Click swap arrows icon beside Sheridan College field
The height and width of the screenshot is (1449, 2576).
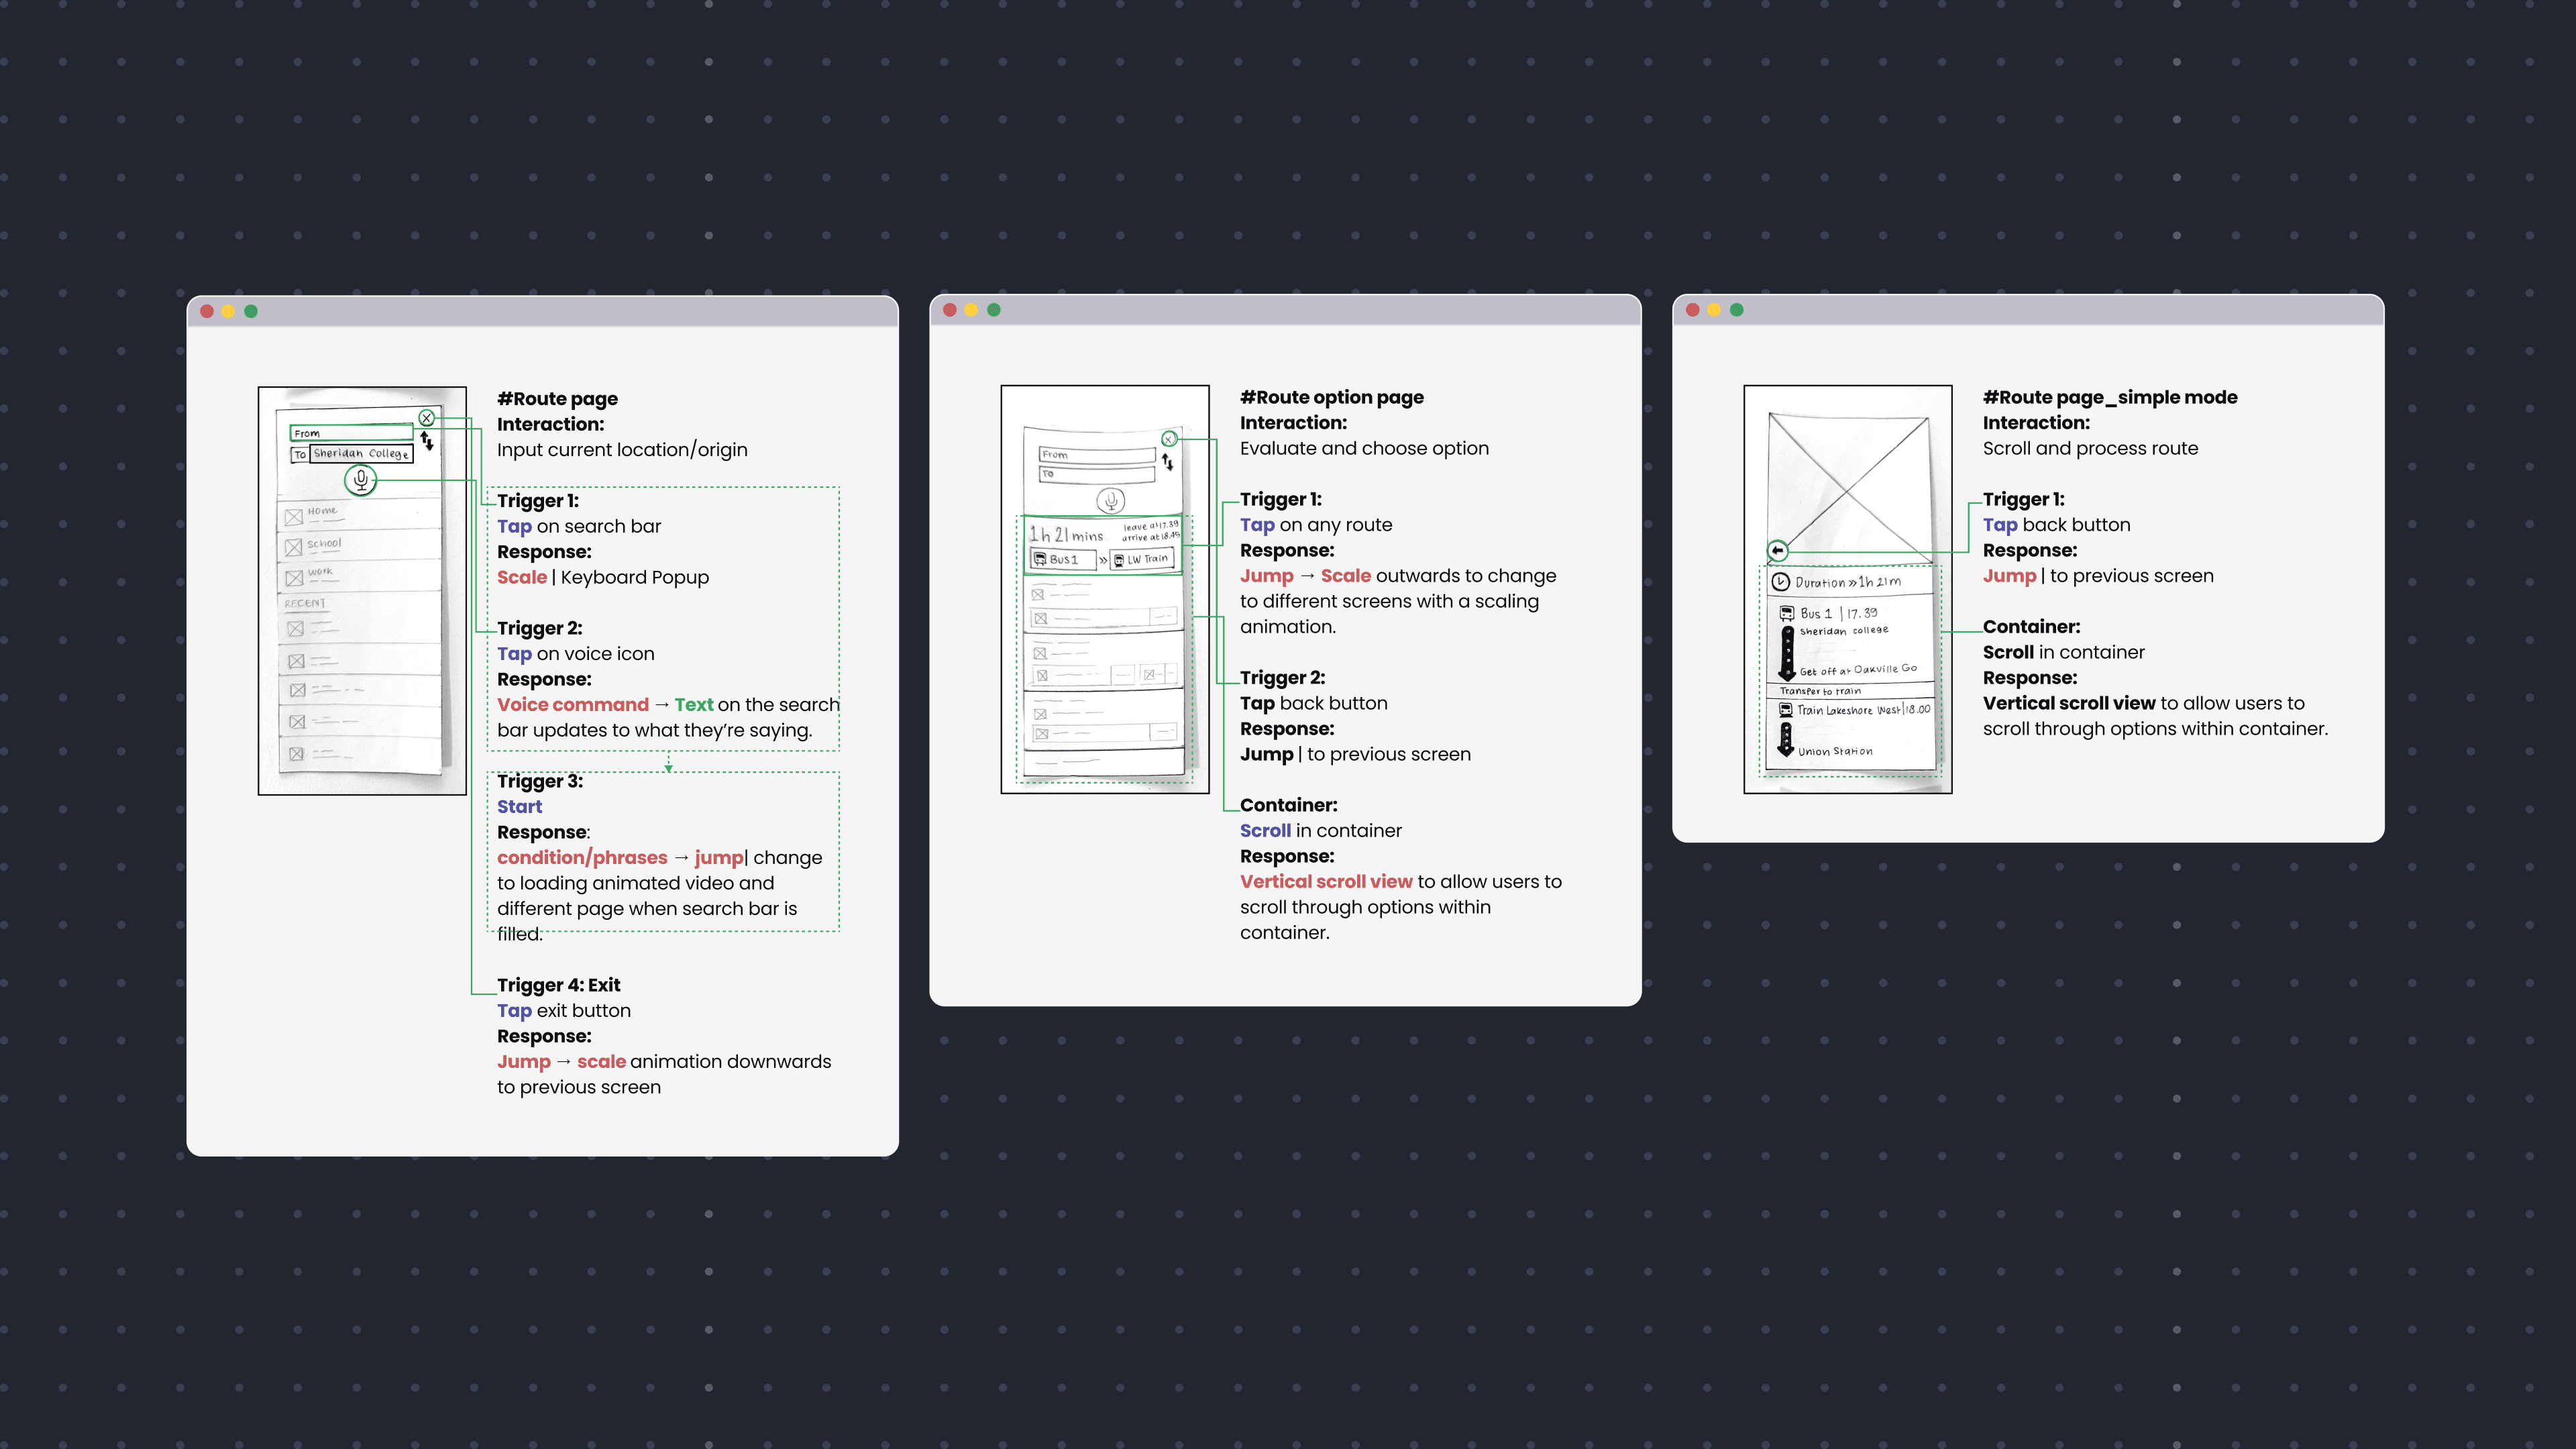point(427,441)
